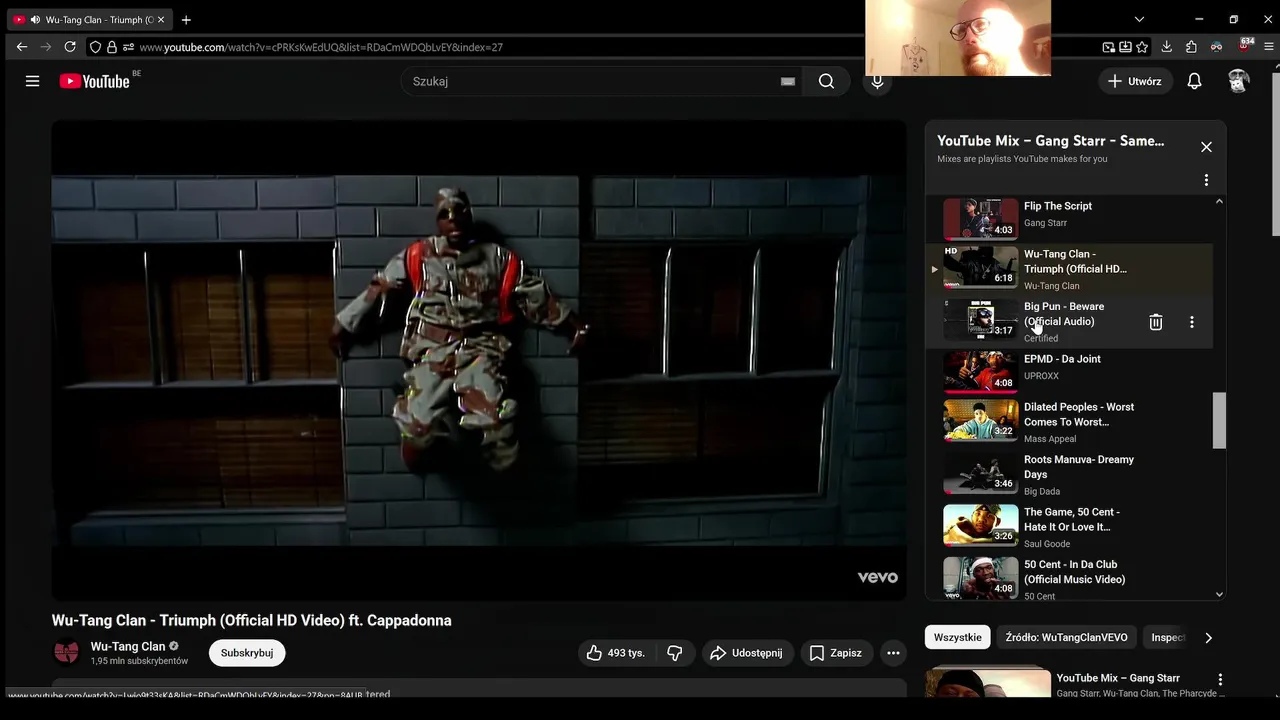
Task: Play 50 Cent - In Da Club
Action: [x=1069, y=578]
